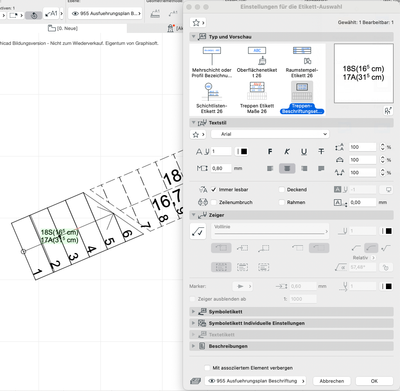
Task: Open Volllinie line type dropdown
Action: (x=270, y=231)
